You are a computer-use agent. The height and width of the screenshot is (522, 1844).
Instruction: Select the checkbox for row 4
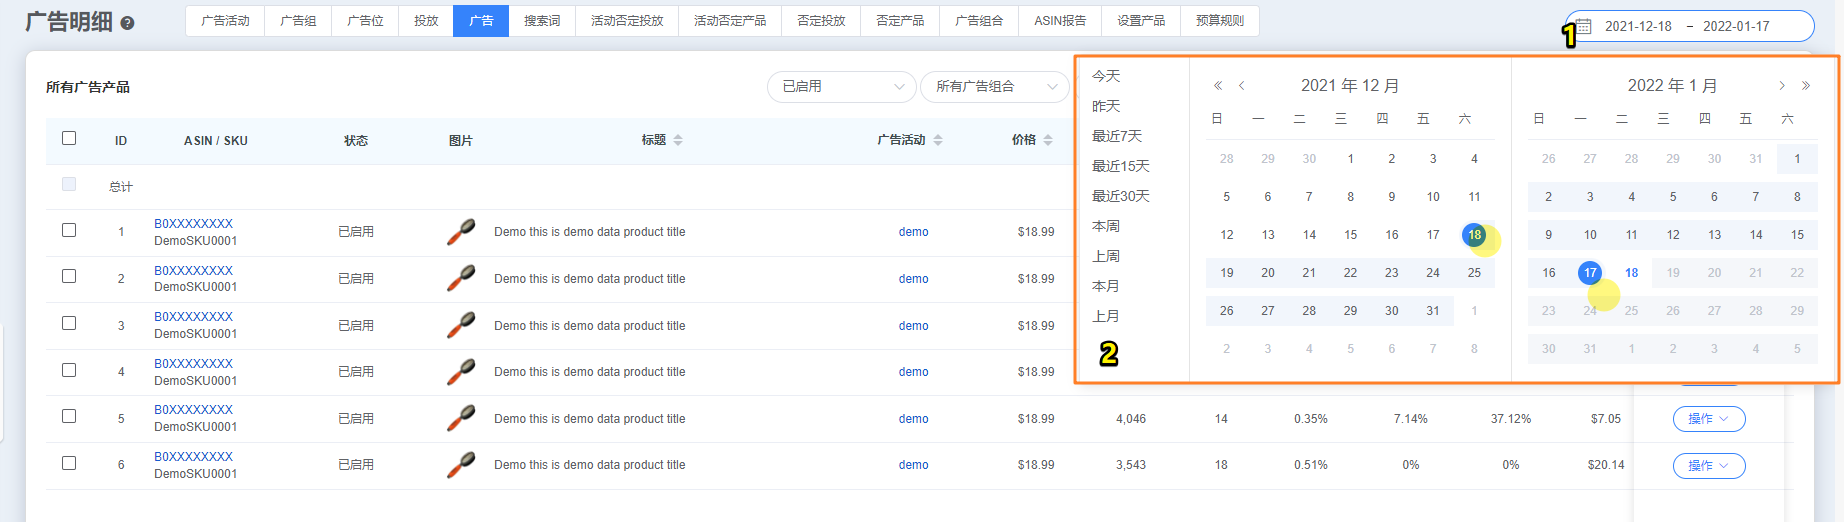click(x=69, y=370)
